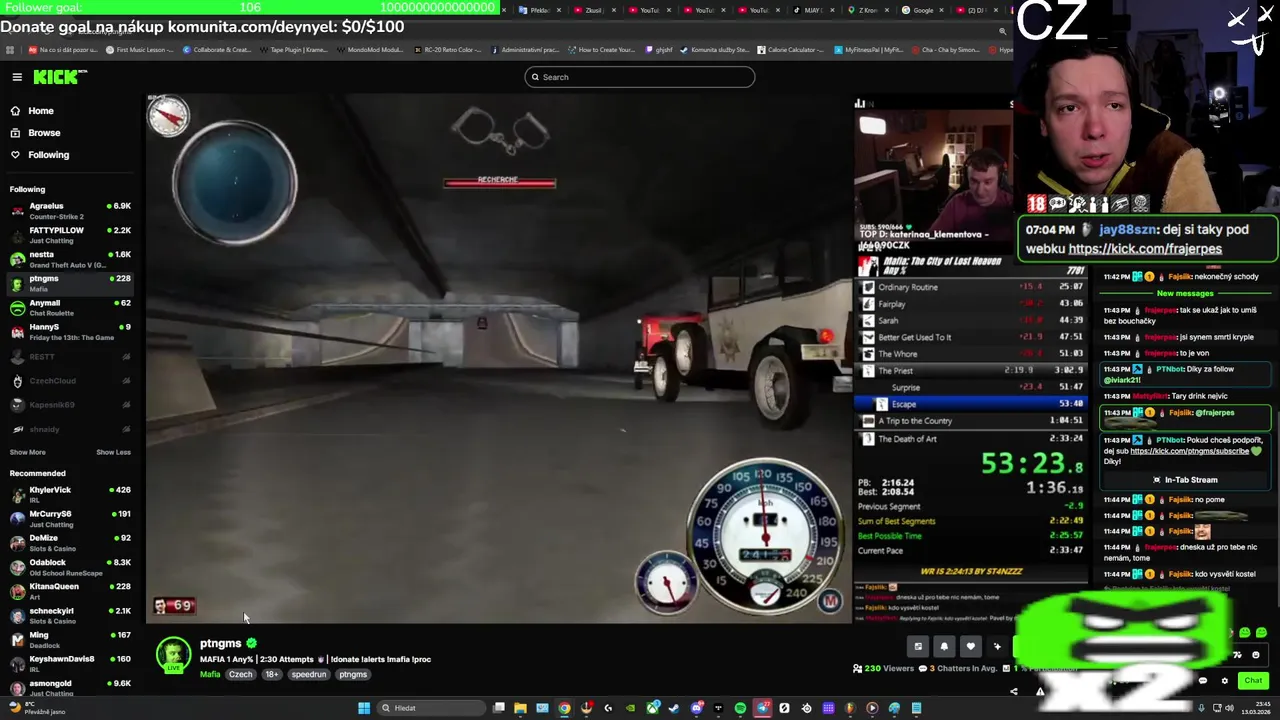Open schneckyirl recommended channel
This screenshot has width=1280, height=720.
point(70,615)
